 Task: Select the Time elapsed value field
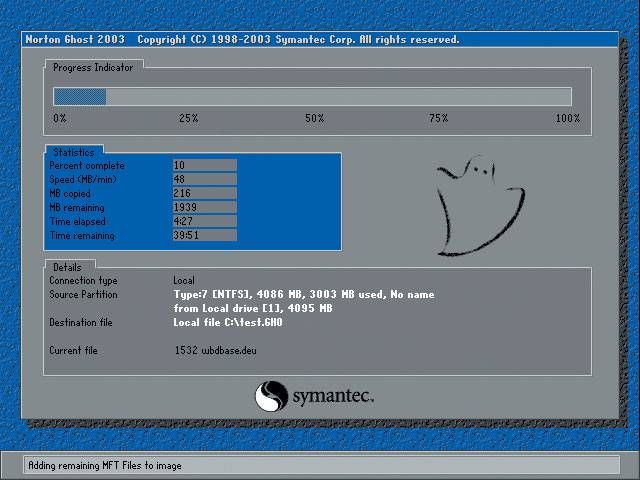pyautogui.click(x=204, y=221)
